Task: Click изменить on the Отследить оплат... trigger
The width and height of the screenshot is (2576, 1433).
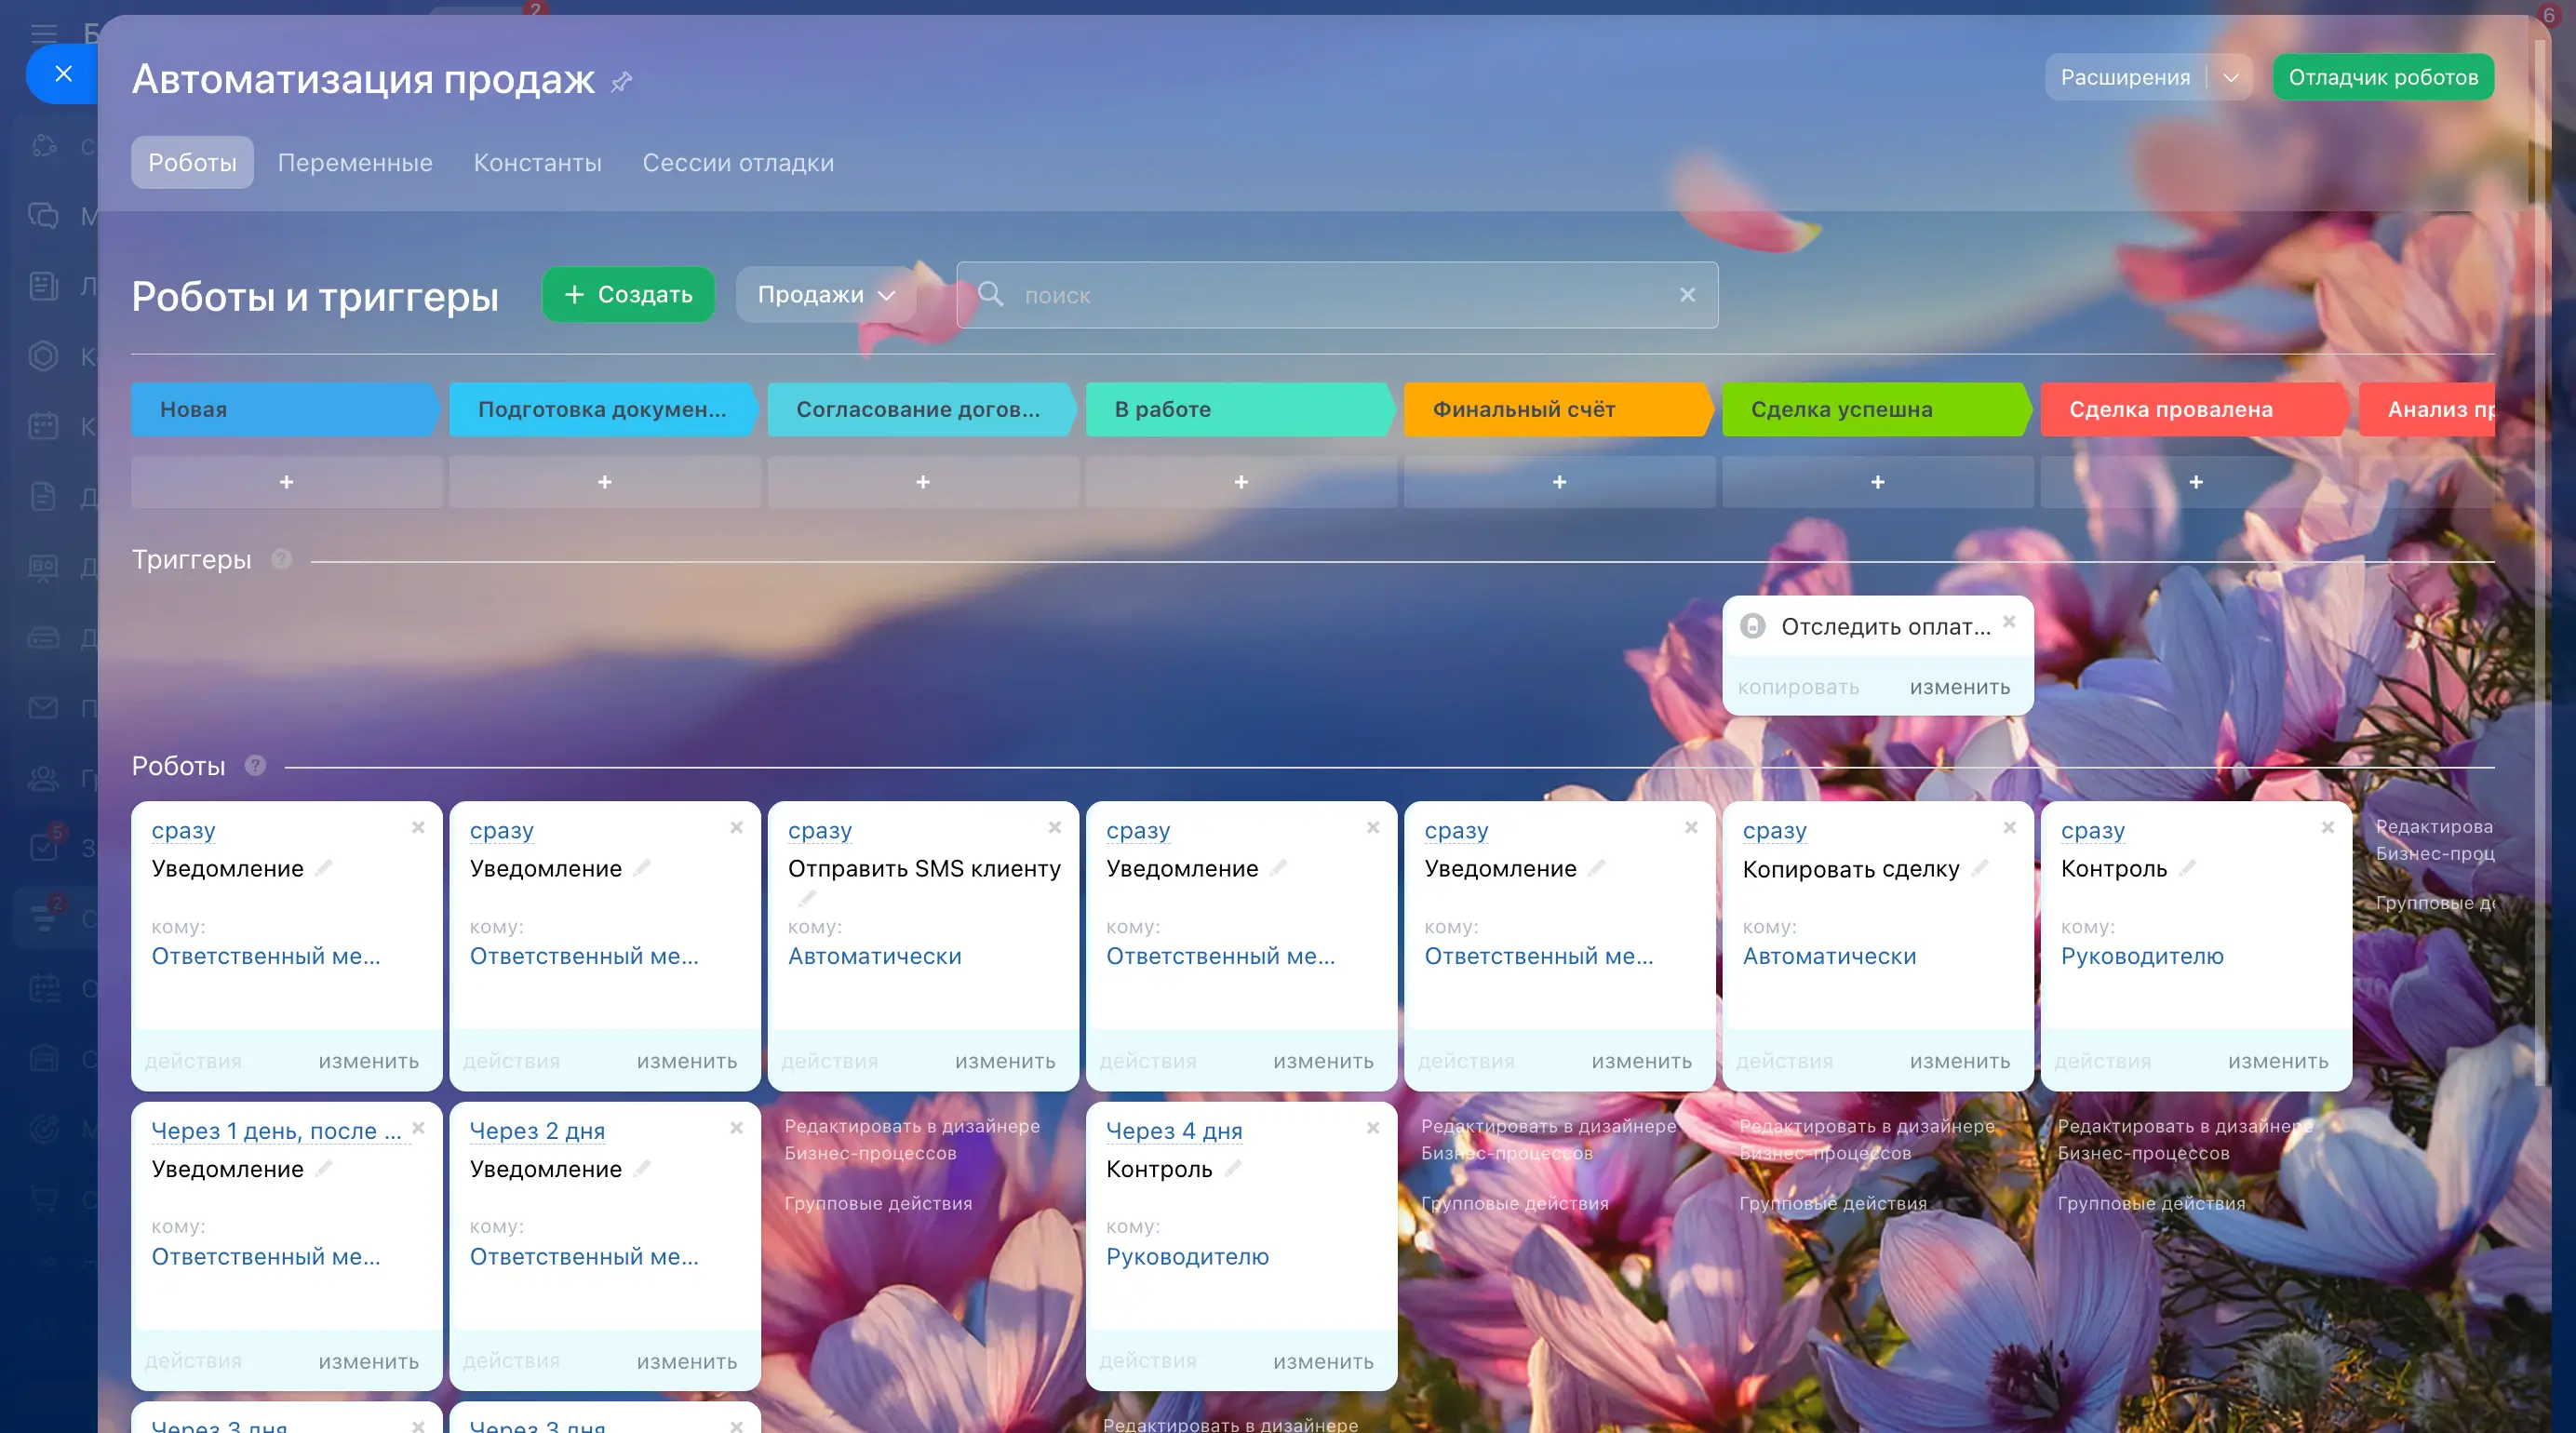Action: tap(1959, 687)
